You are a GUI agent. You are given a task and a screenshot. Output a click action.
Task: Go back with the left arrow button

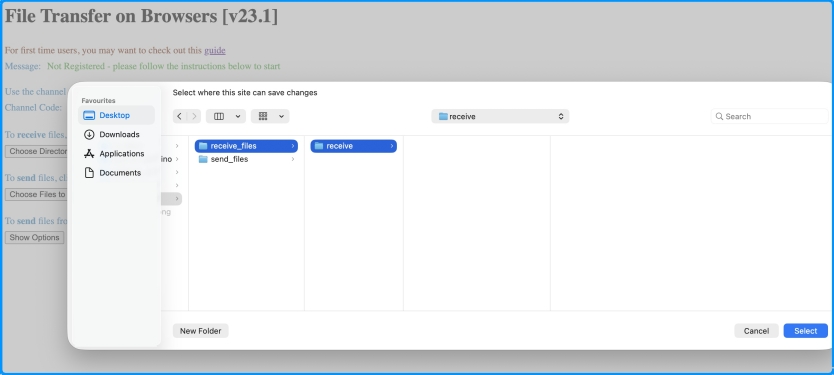180,116
